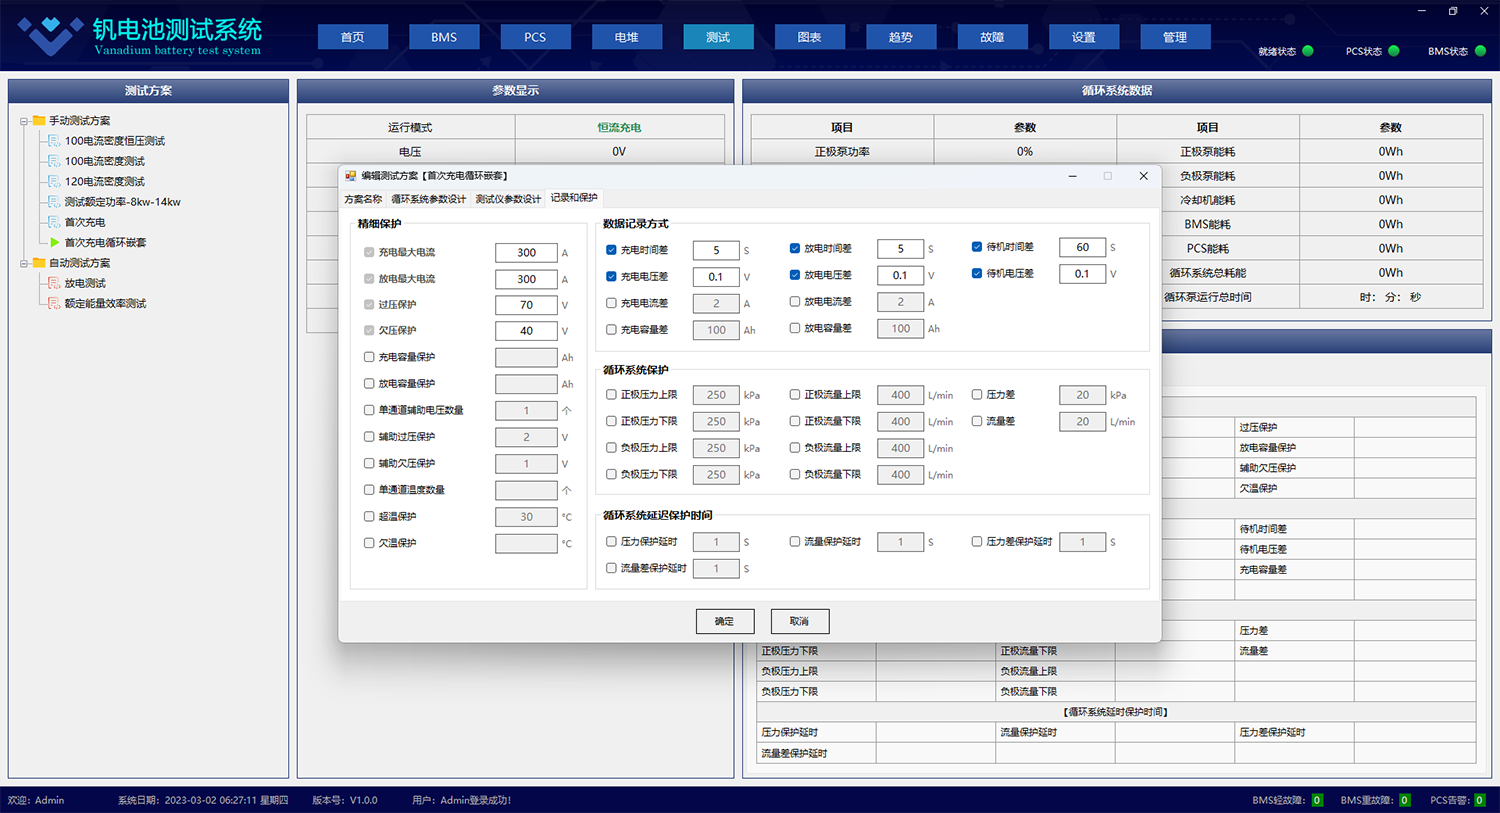The width and height of the screenshot is (1500, 813).
Task: Click script icon beside 120电流密度测试
Action: point(54,181)
